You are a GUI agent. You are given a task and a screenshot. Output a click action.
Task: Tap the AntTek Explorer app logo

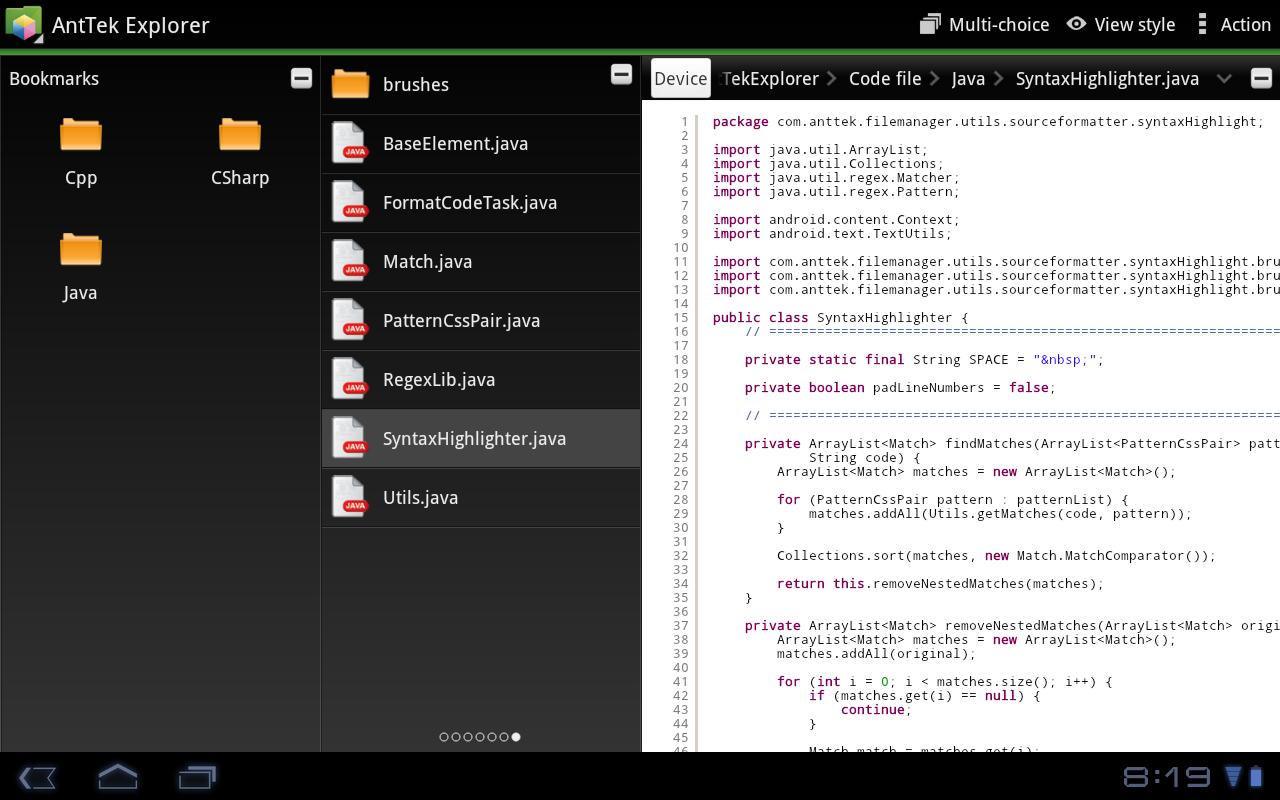(x=24, y=24)
